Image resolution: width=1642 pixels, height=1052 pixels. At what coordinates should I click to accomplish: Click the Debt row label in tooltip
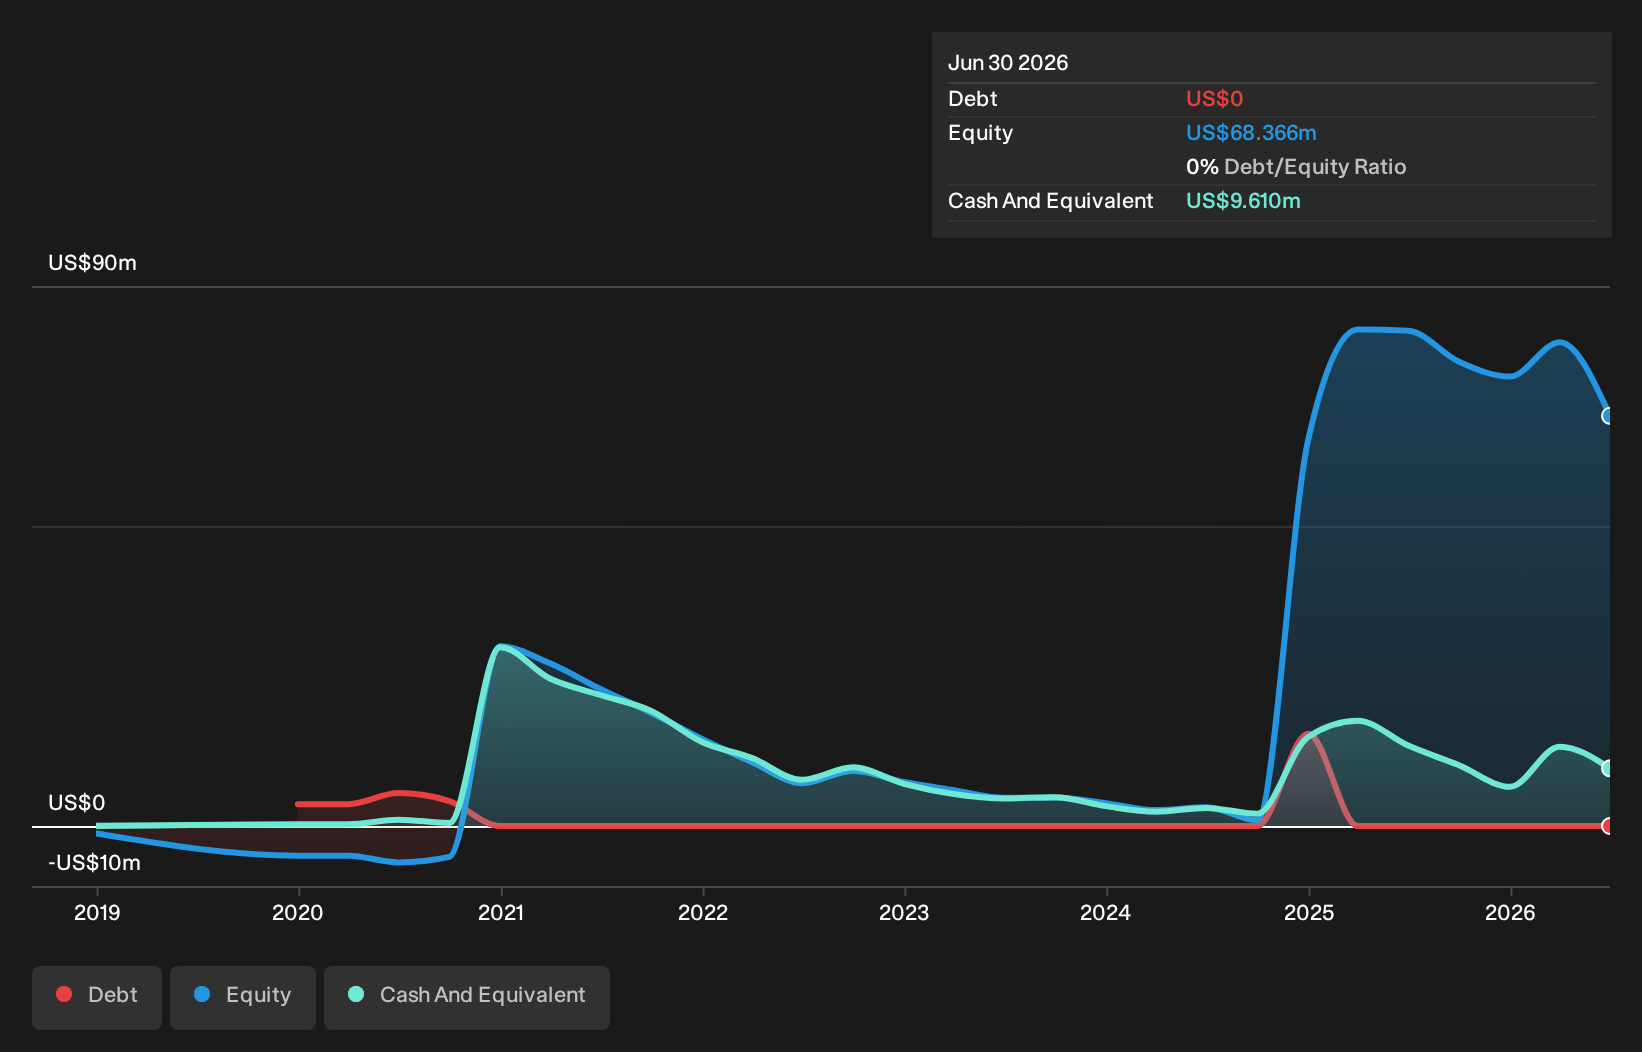(973, 99)
